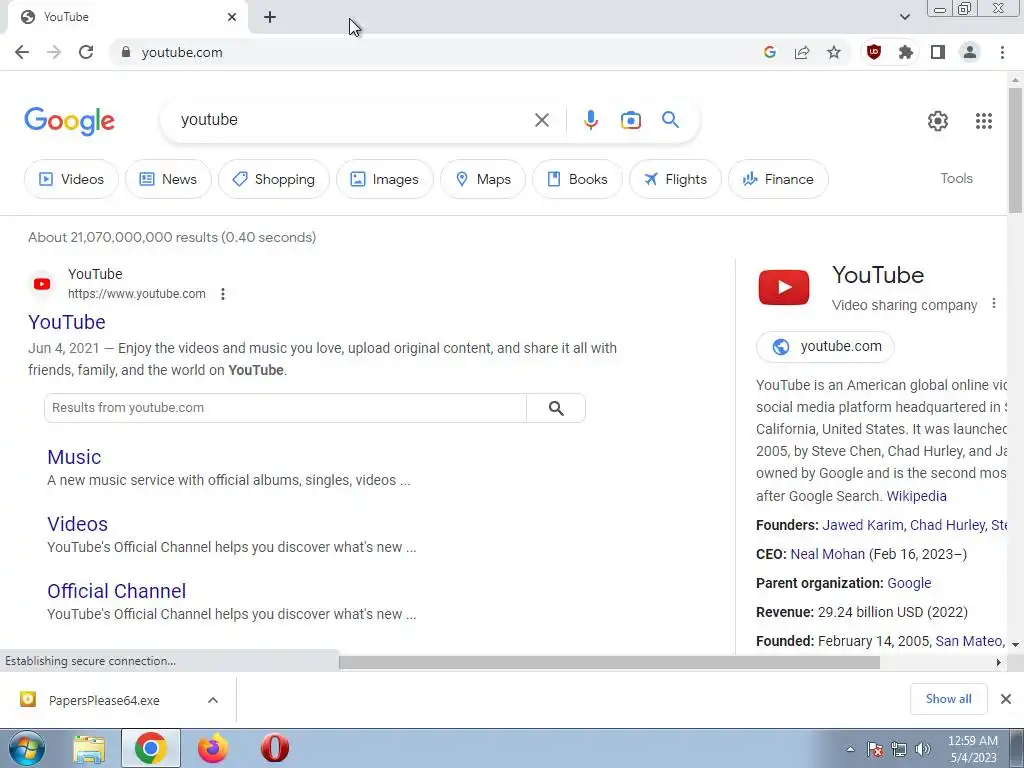This screenshot has height=768, width=1024.
Task: Search within youtube.com results button
Action: [556, 408]
